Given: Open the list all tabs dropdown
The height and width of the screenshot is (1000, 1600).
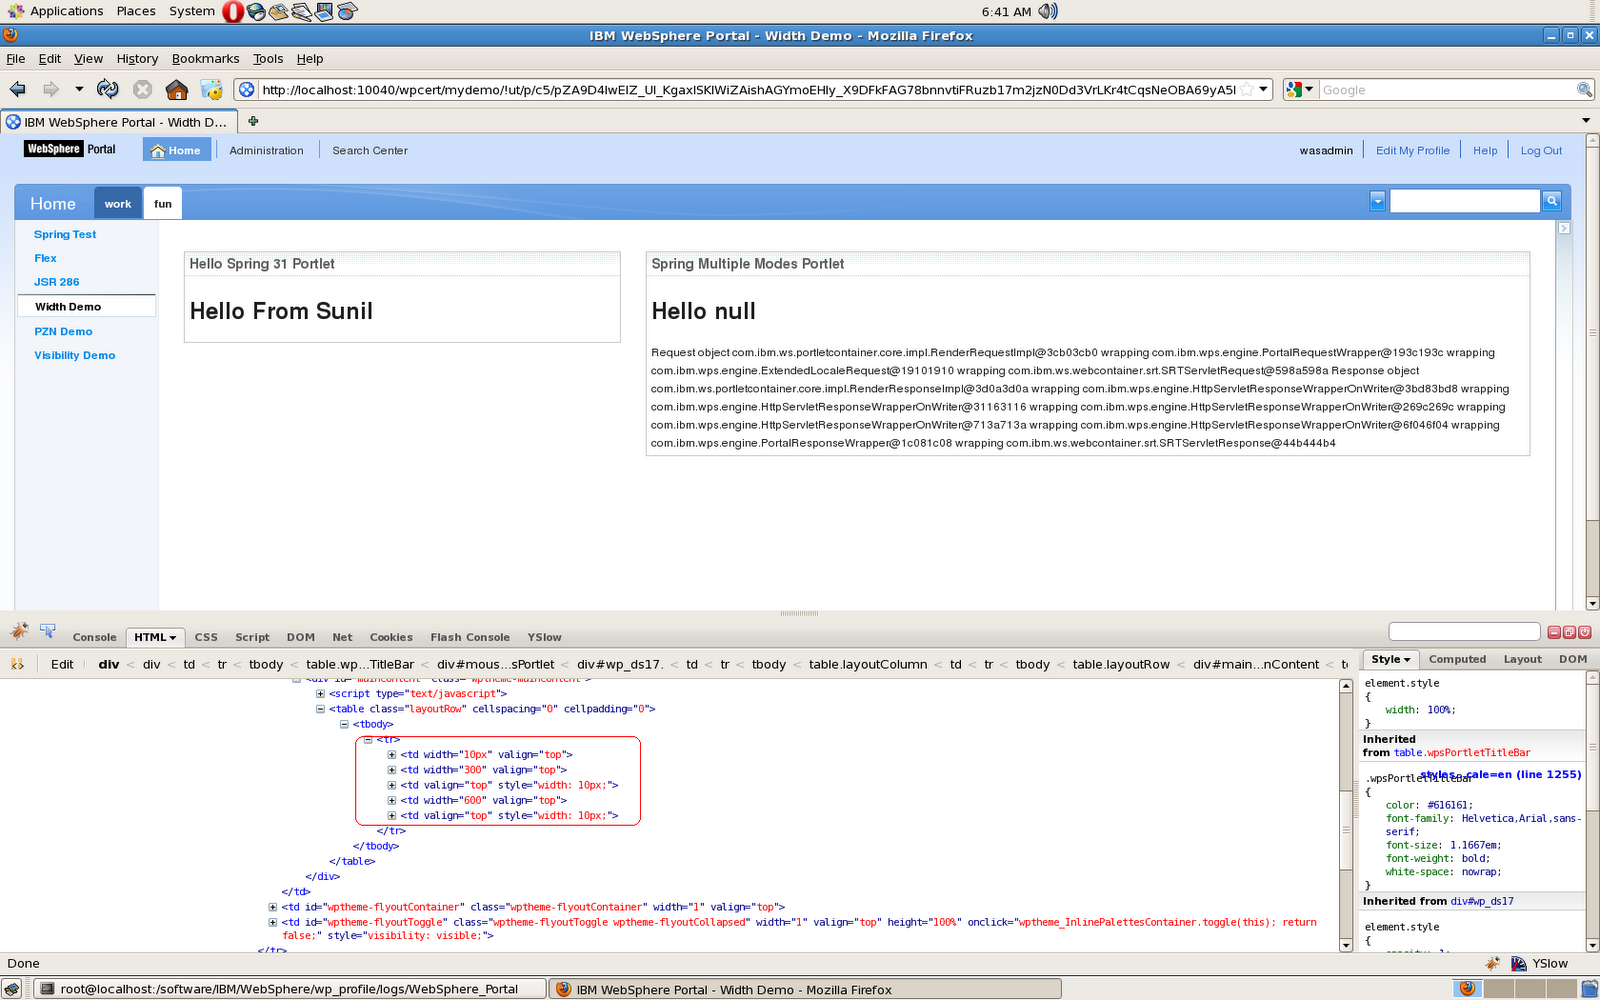Looking at the screenshot, I should click(1586, 121).
